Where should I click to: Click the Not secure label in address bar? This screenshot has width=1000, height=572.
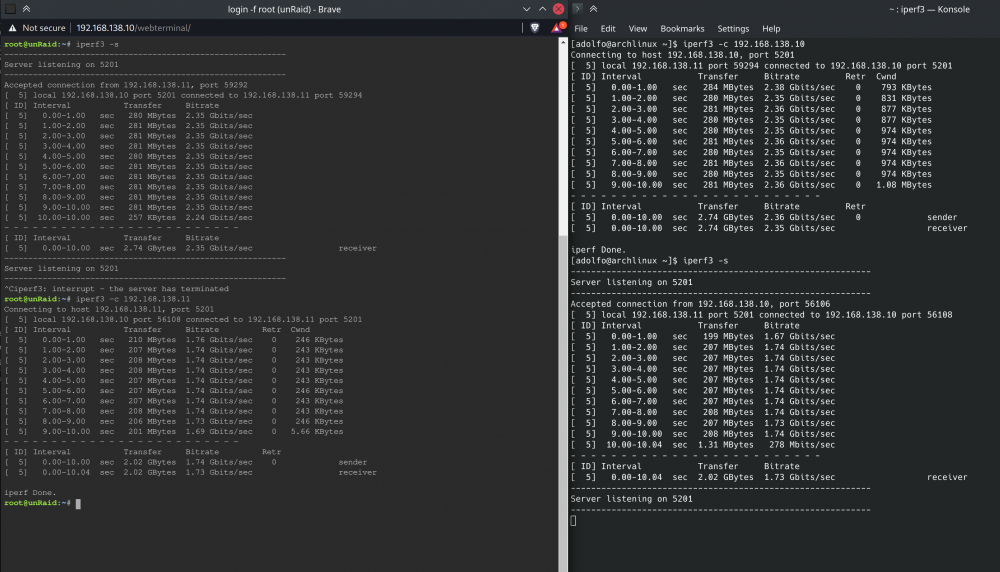(x=43, y=28)
